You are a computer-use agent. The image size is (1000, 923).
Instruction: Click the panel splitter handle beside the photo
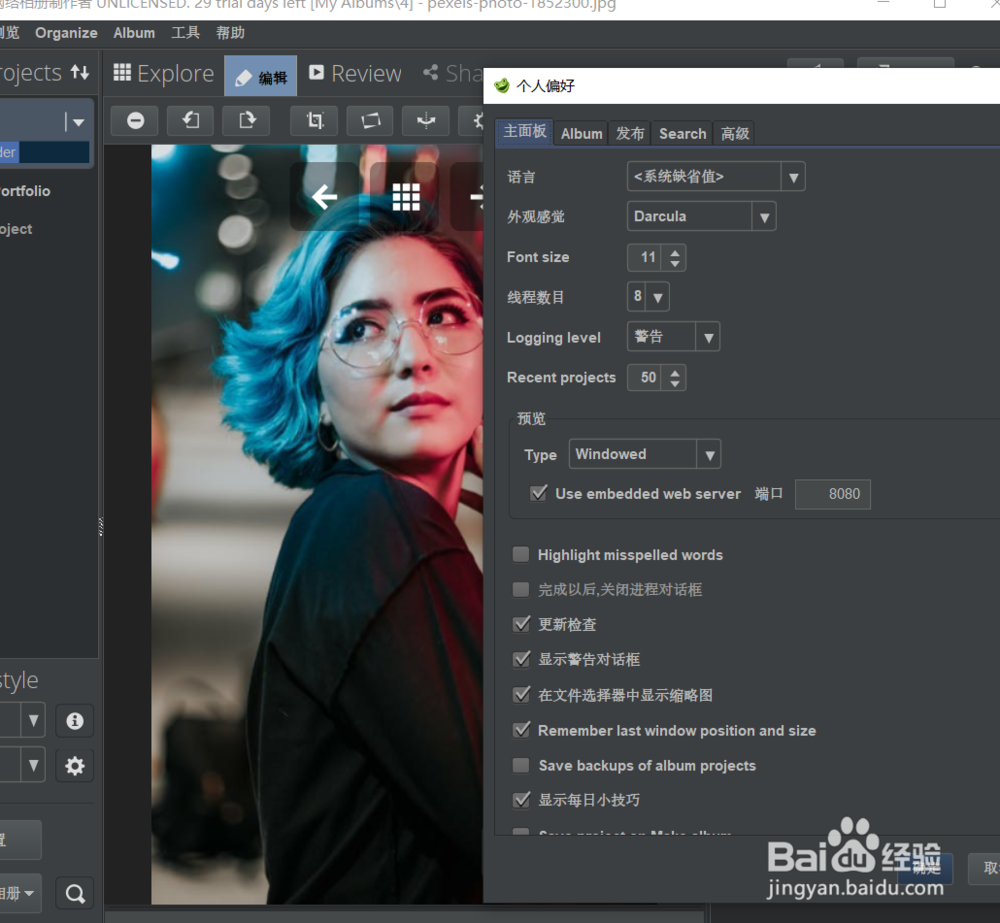(101, 526)
